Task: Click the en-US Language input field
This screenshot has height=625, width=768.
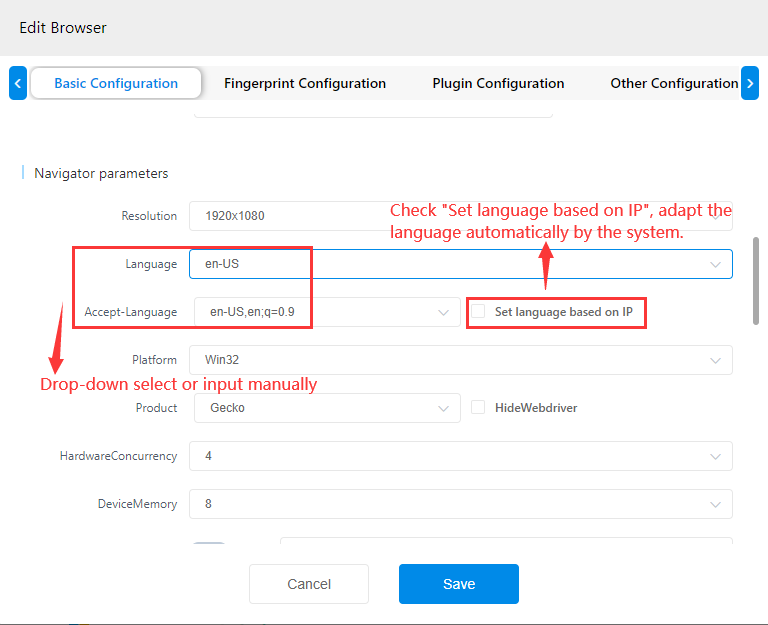Action: (x=461, y=264)
